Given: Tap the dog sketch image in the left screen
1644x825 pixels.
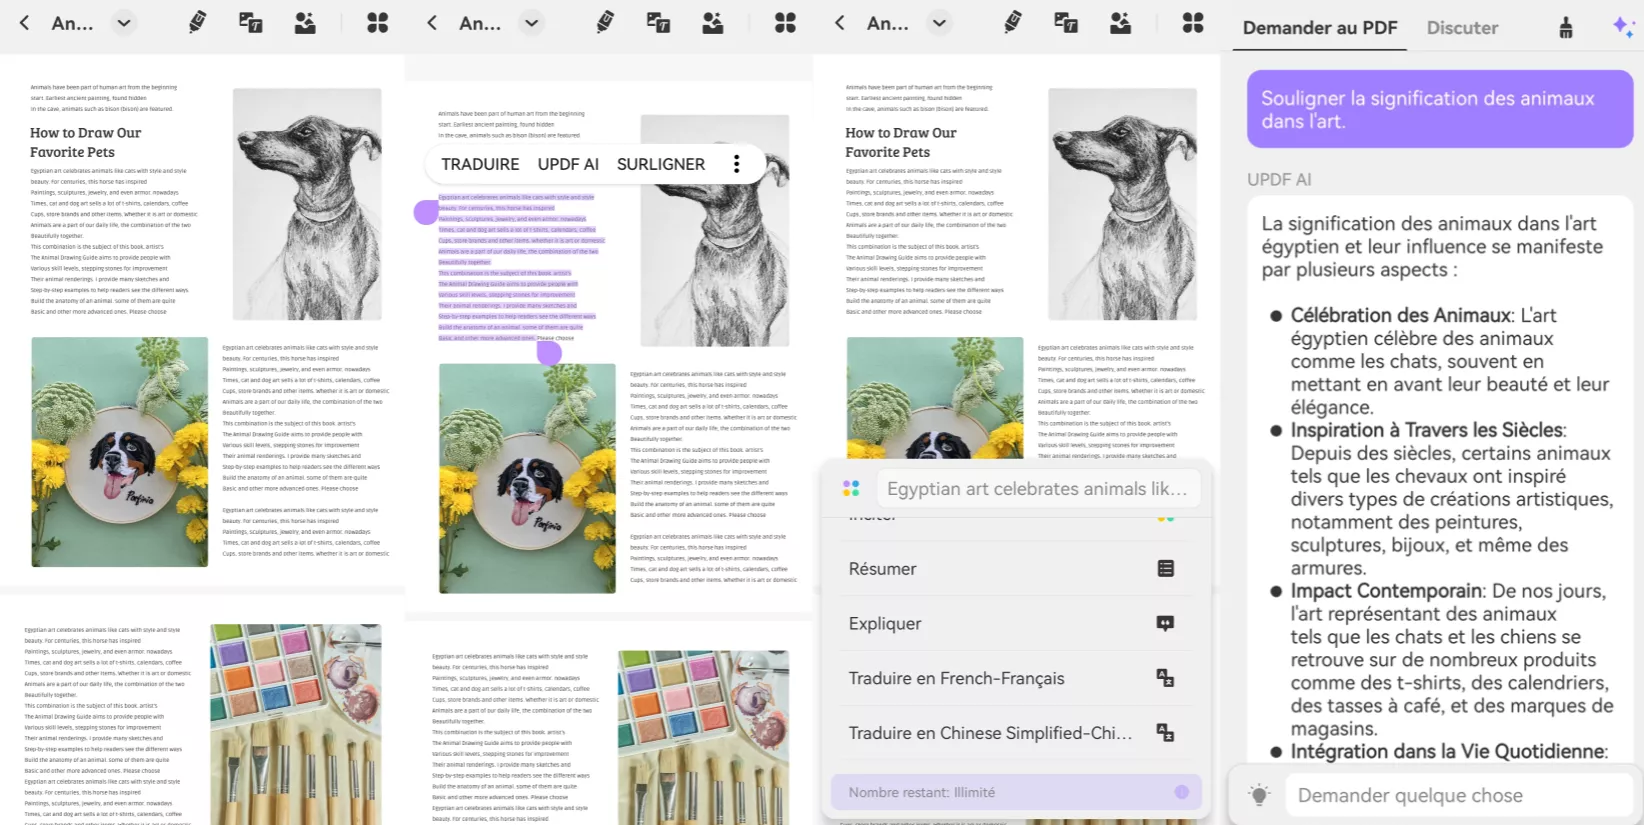Looking at the screenshot, I should (x=307, y=204).
